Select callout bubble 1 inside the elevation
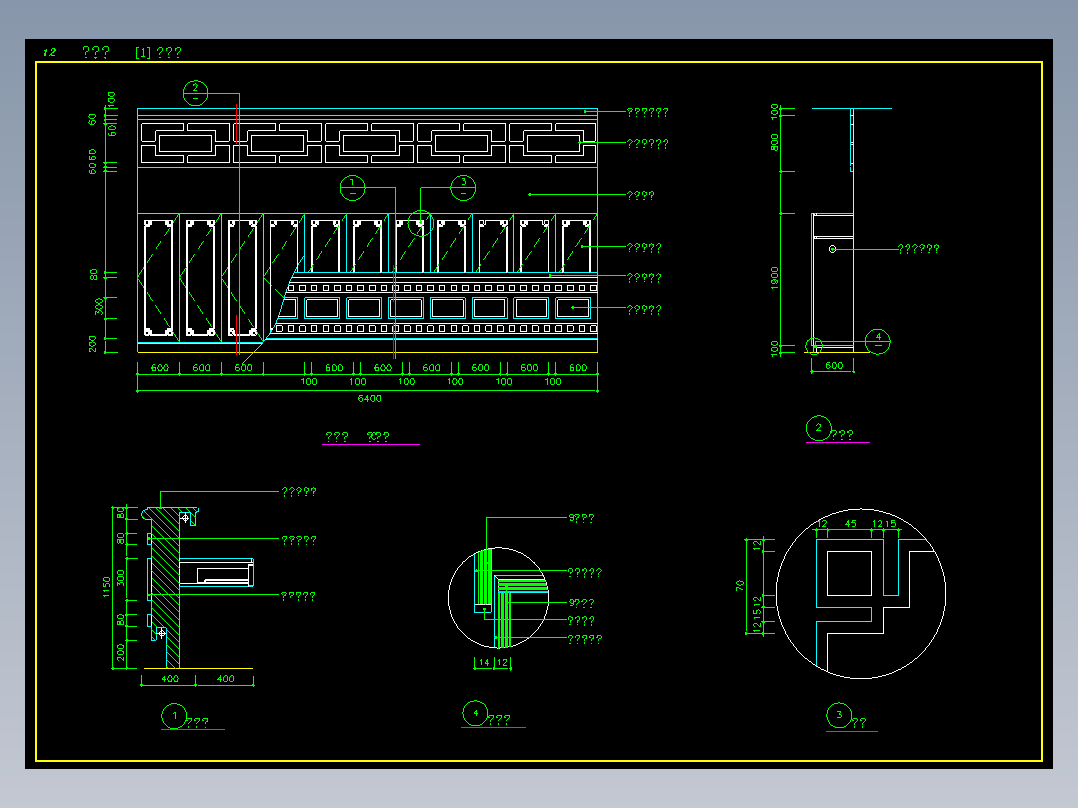Viewport: 1078px width, 808px height. pyautogui.click(x=353, y=188)
